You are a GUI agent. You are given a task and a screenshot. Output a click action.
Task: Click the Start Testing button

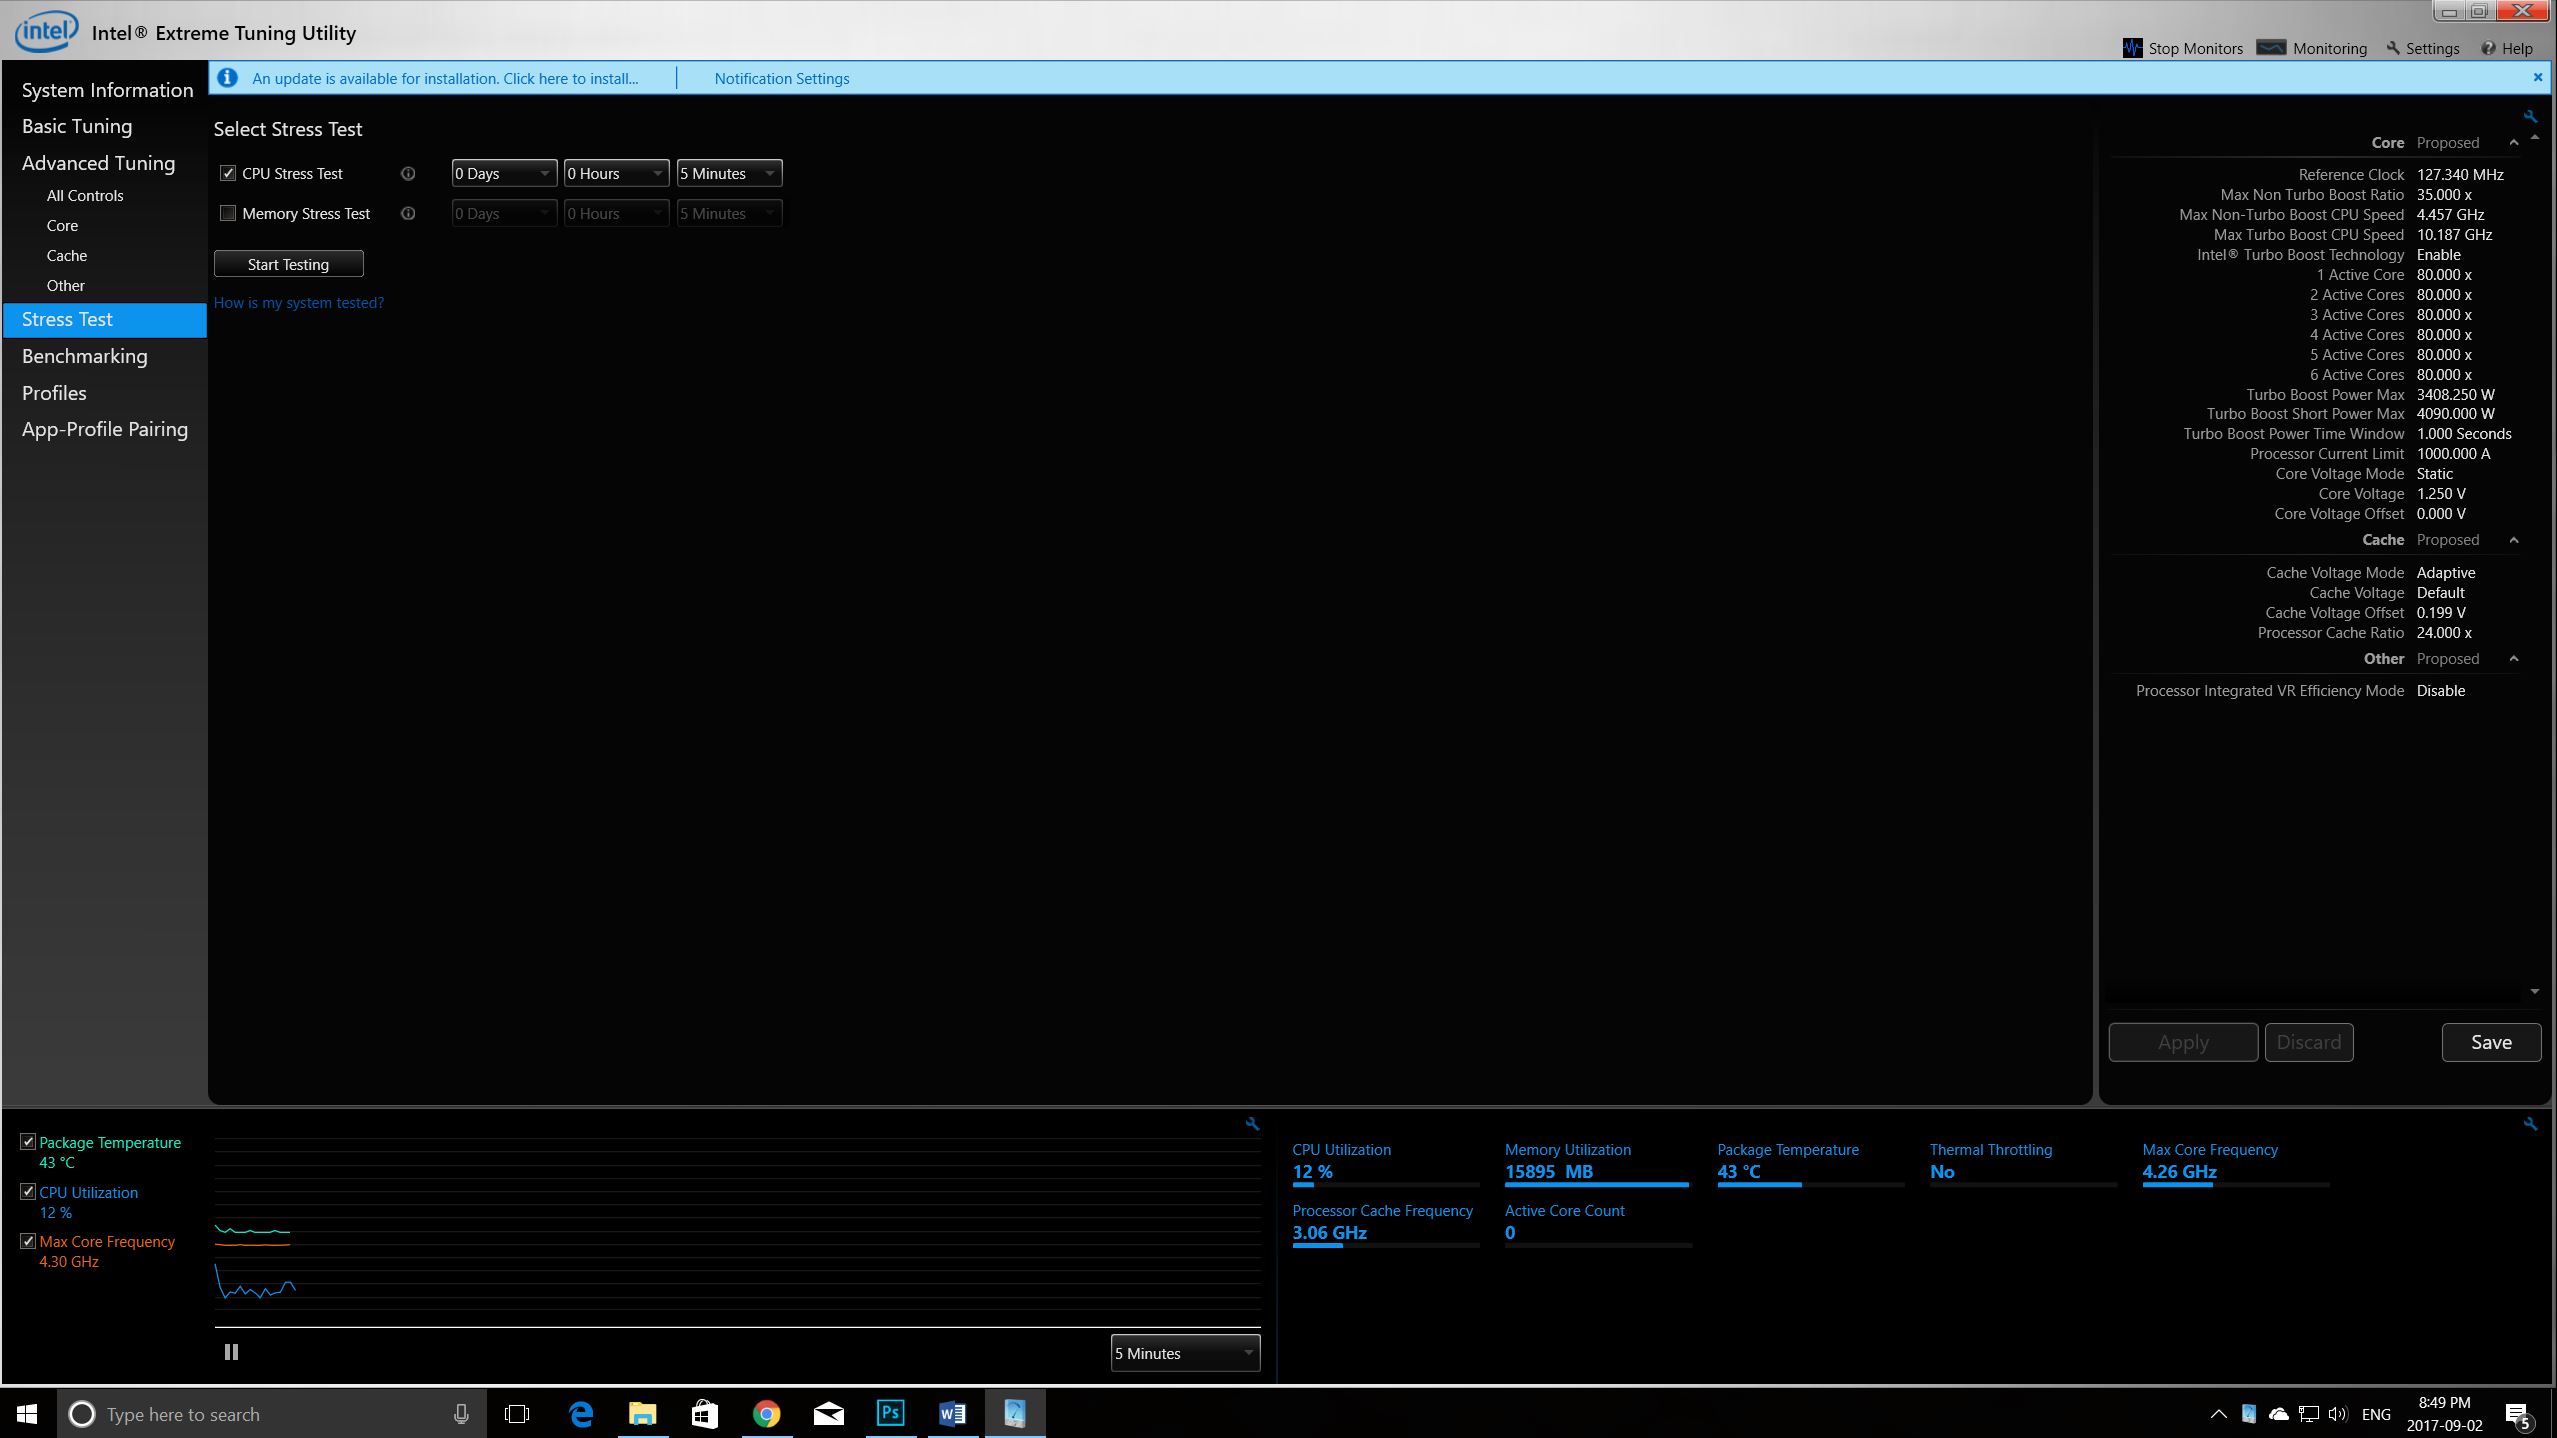pyautogui.click(x=288, y=264)
